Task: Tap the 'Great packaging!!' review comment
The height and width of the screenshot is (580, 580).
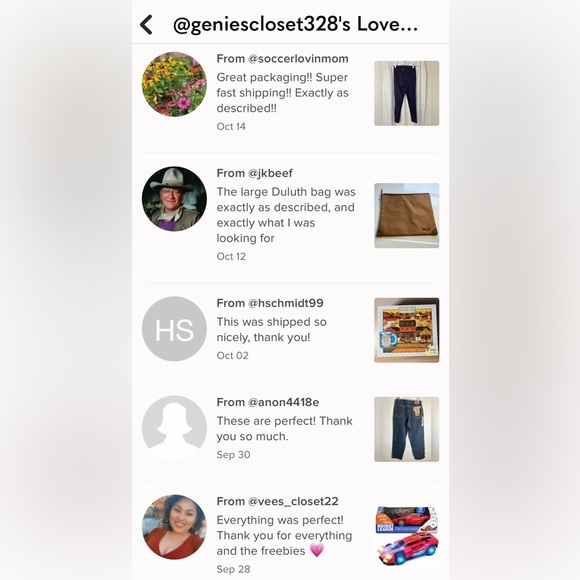Action: click(283, 93)
